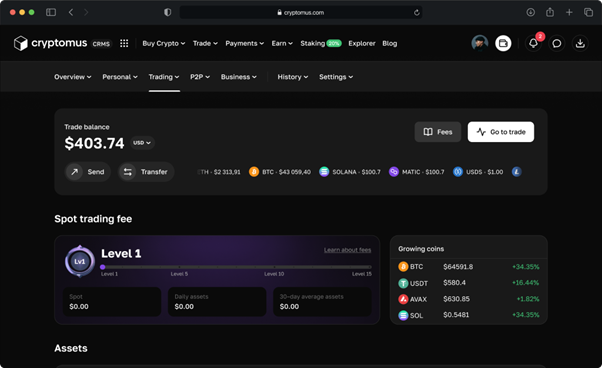Open Learn about fees link
Screen dimensions: 602x368
[x=347, y=250]
